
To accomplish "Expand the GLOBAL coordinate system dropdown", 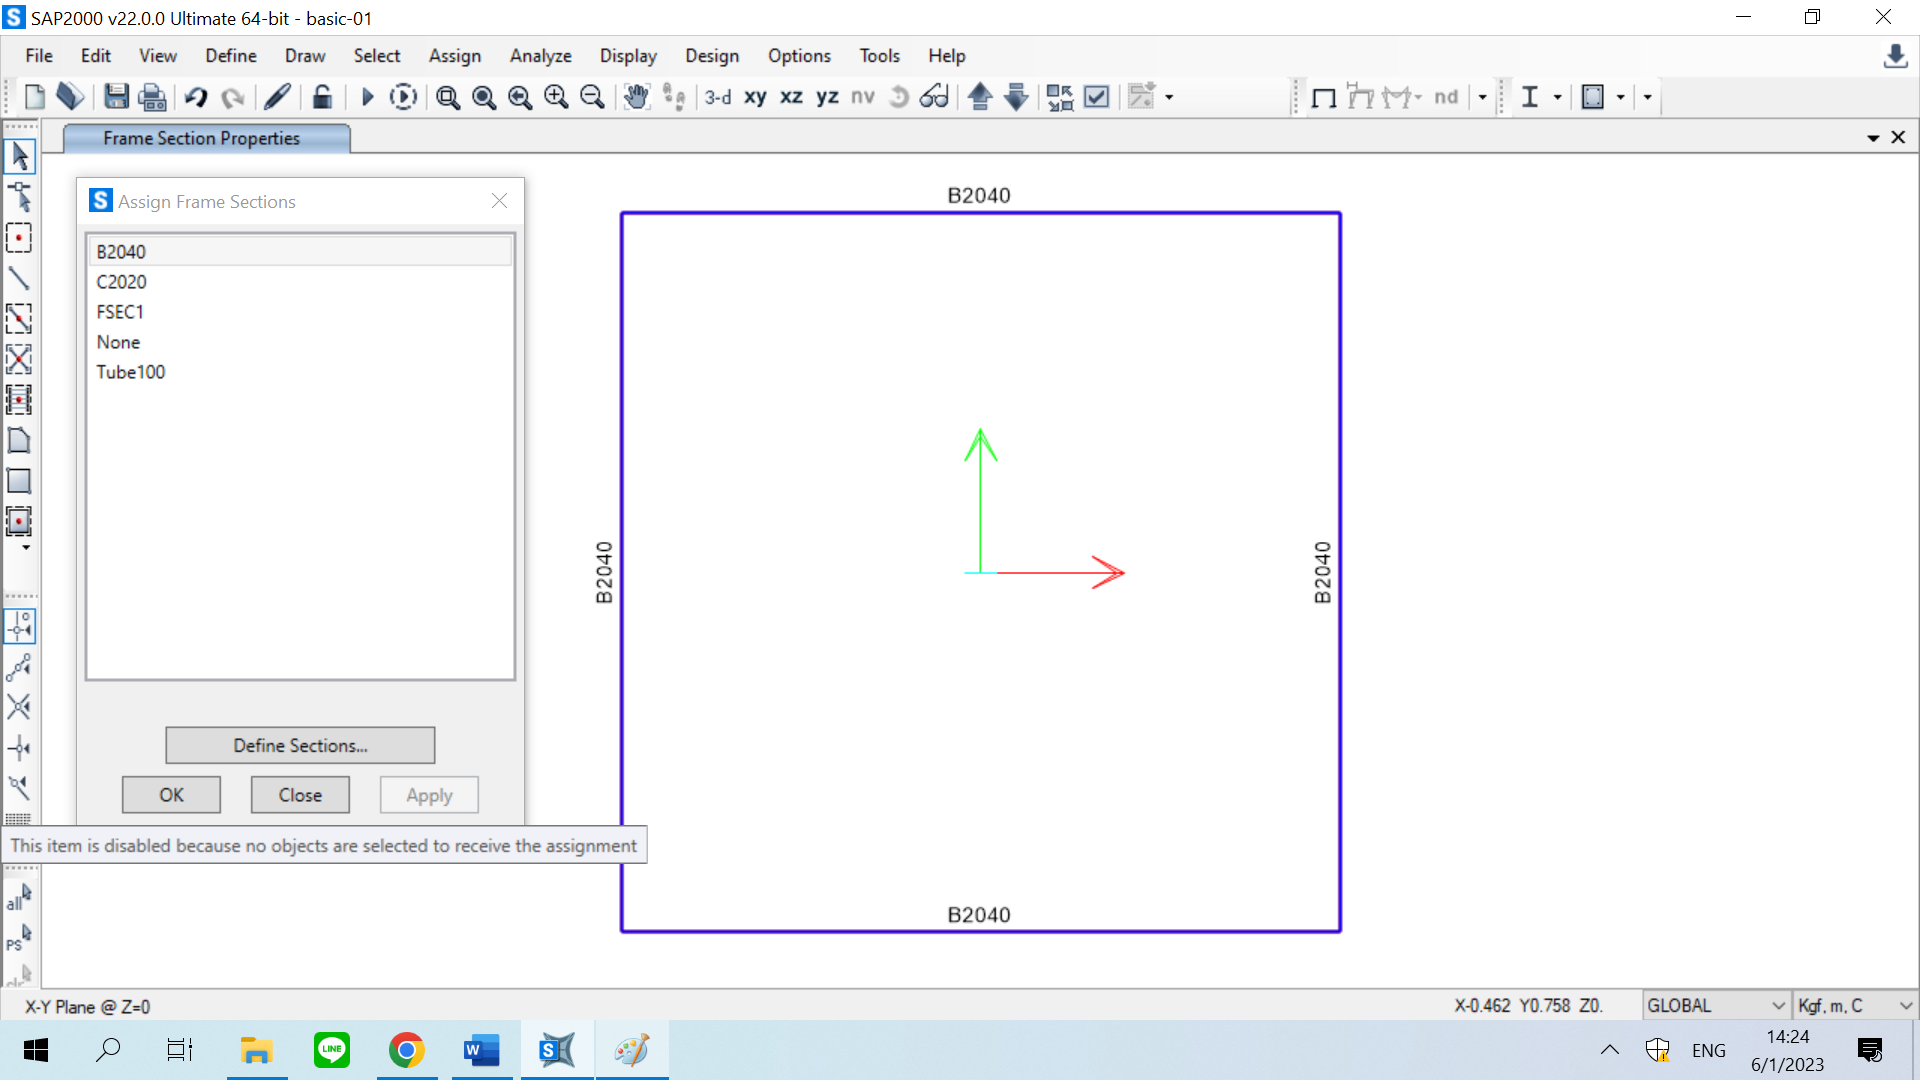I will click(x=1778, y=1006).
